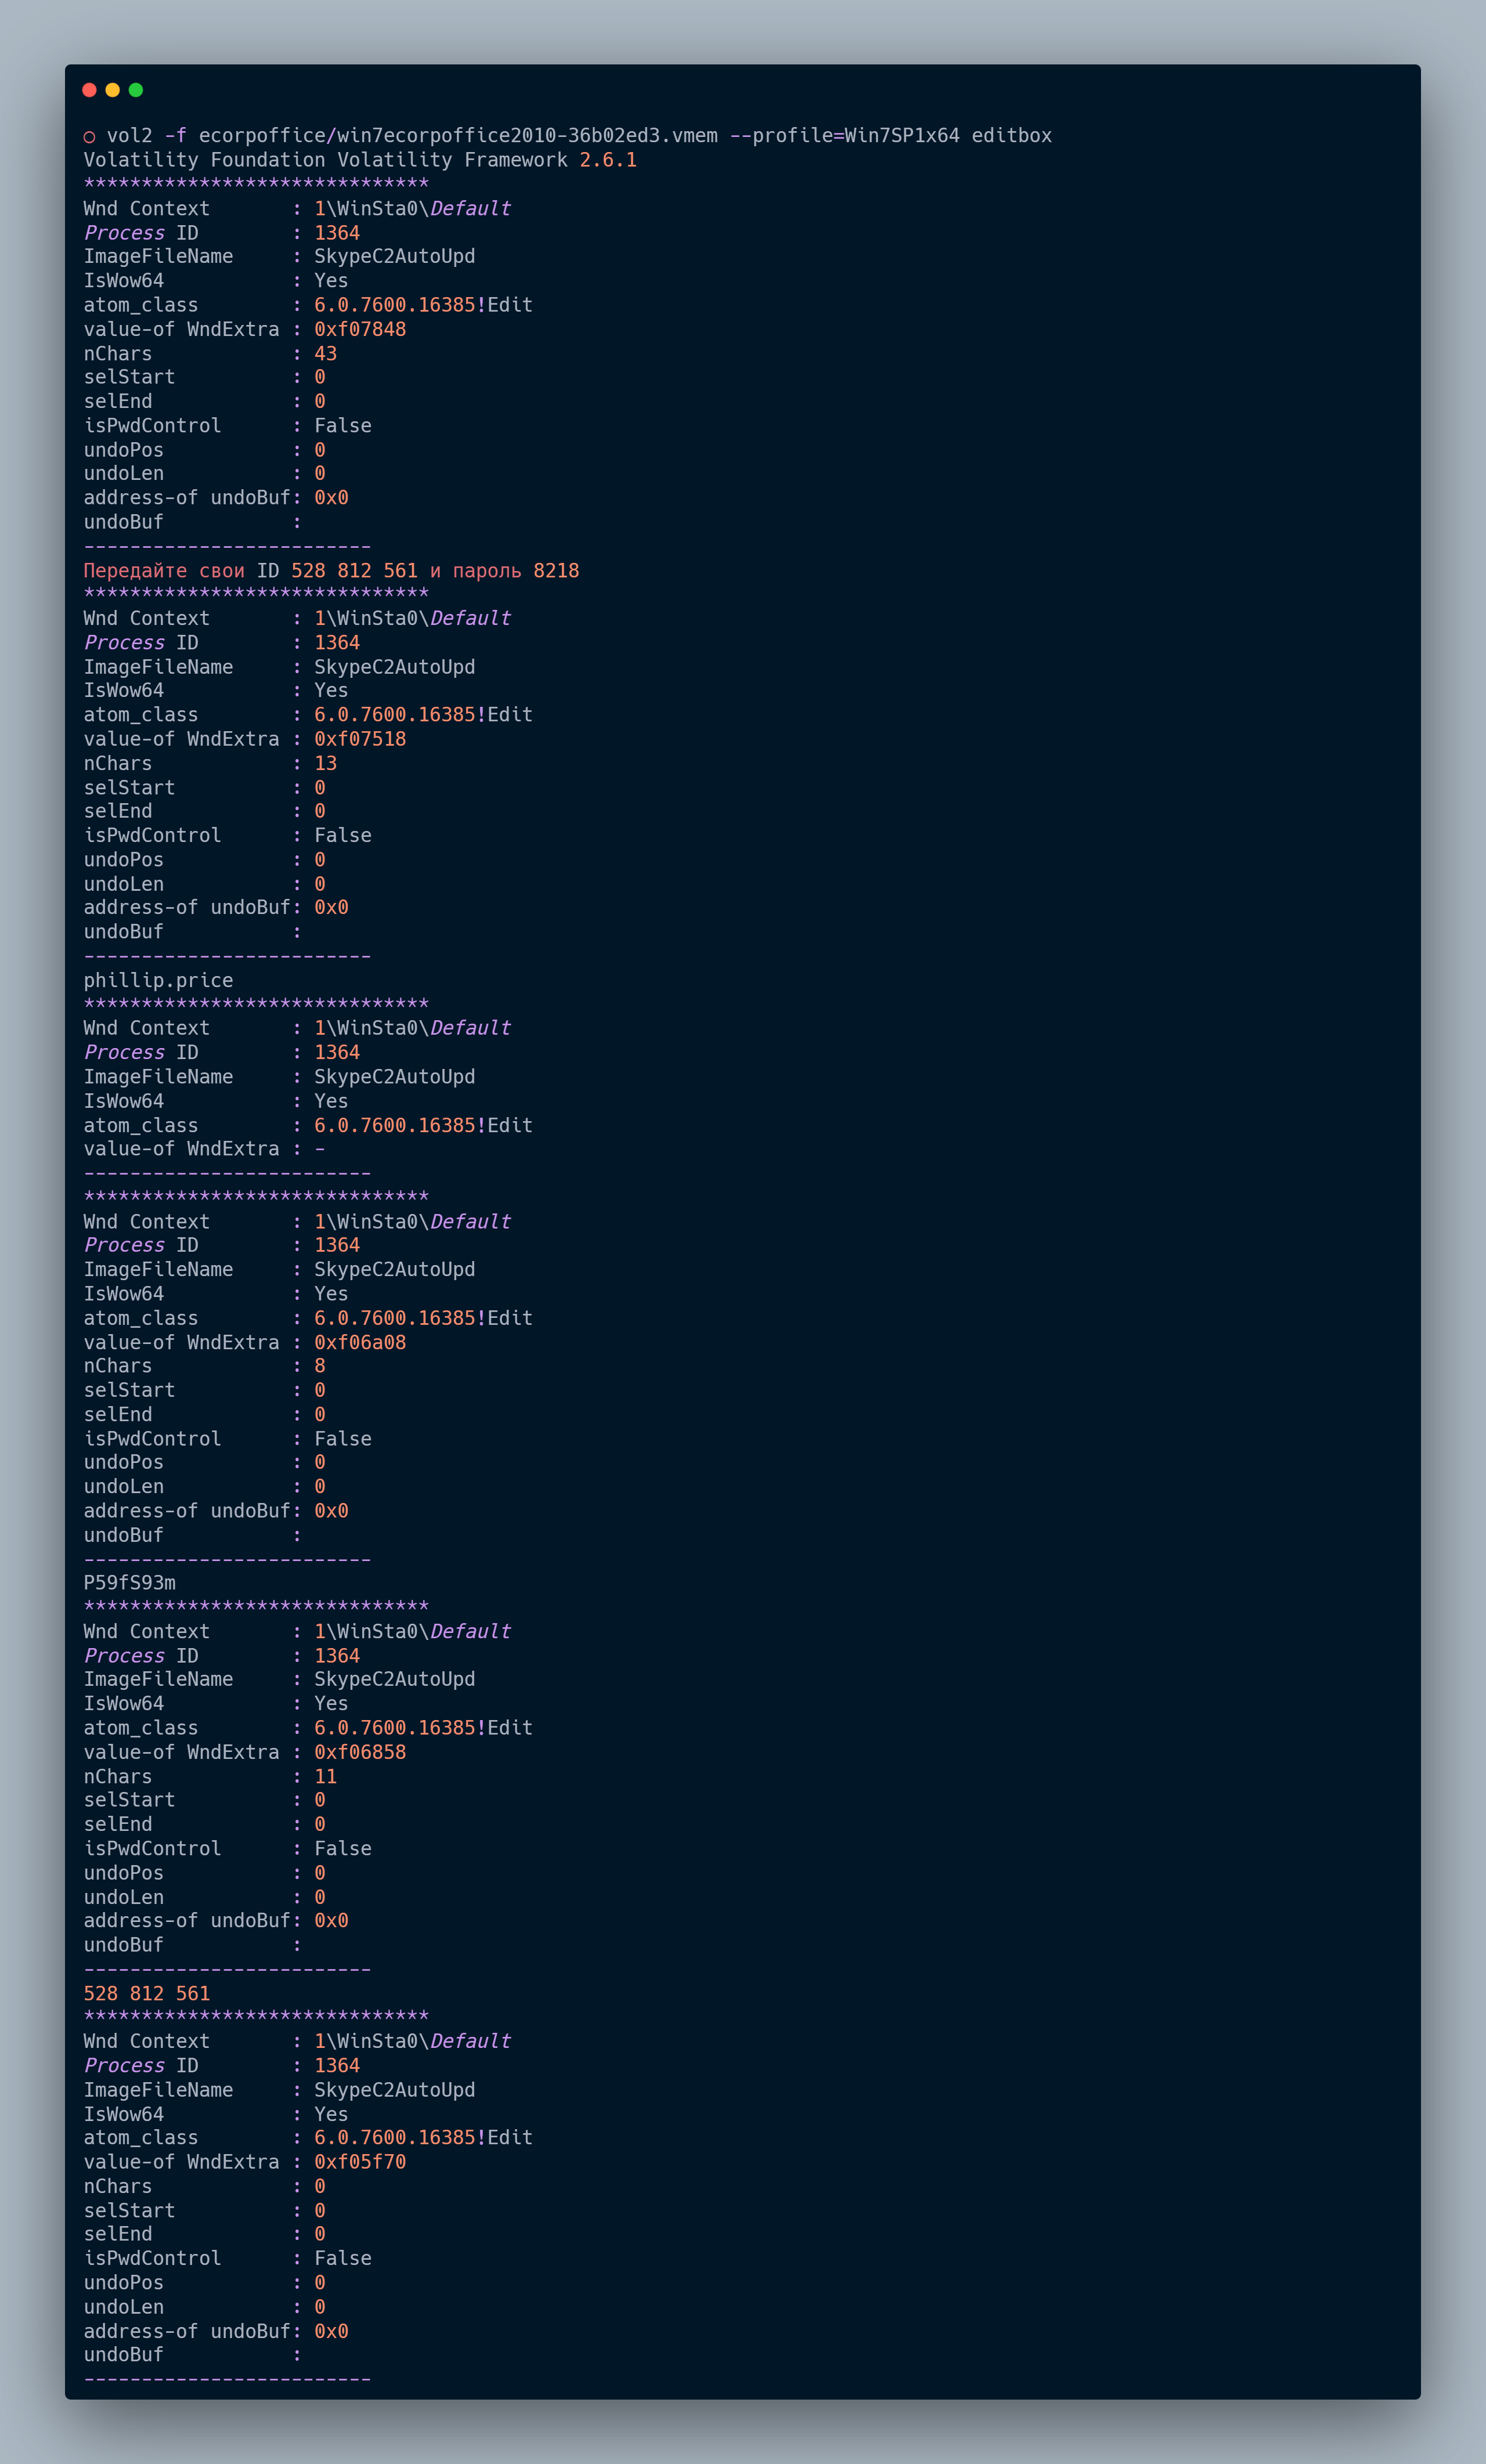Click the yellow minimize window dot
This screenshot has width=1486, height=2464.
(x=112, y=90)
